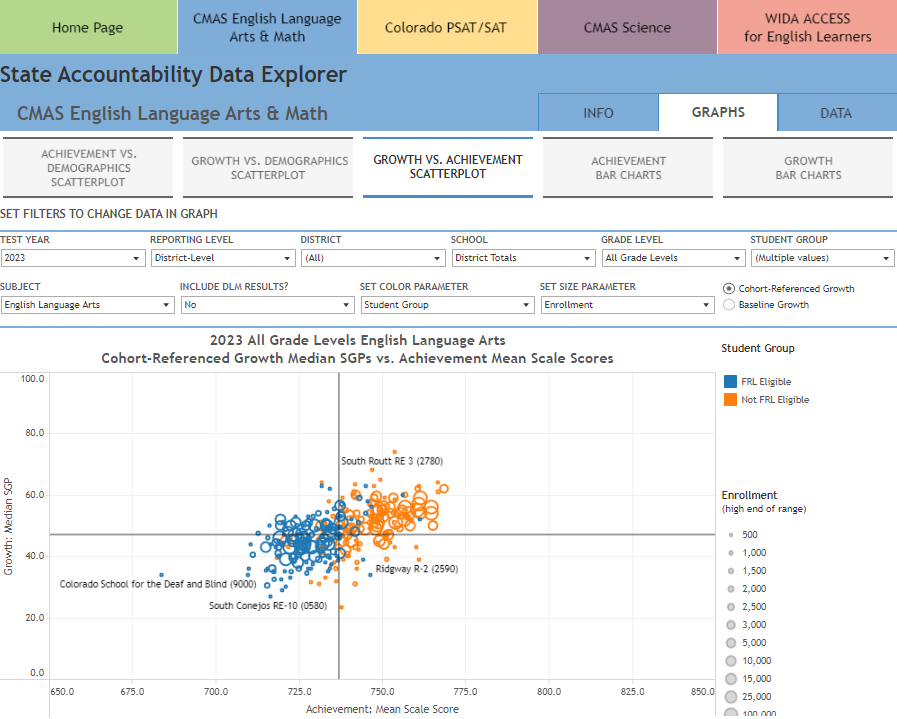This screenshot has height=719, width=897.
Task: Click the blue FRL Eligible legend swatch
Action: [729, 382]
